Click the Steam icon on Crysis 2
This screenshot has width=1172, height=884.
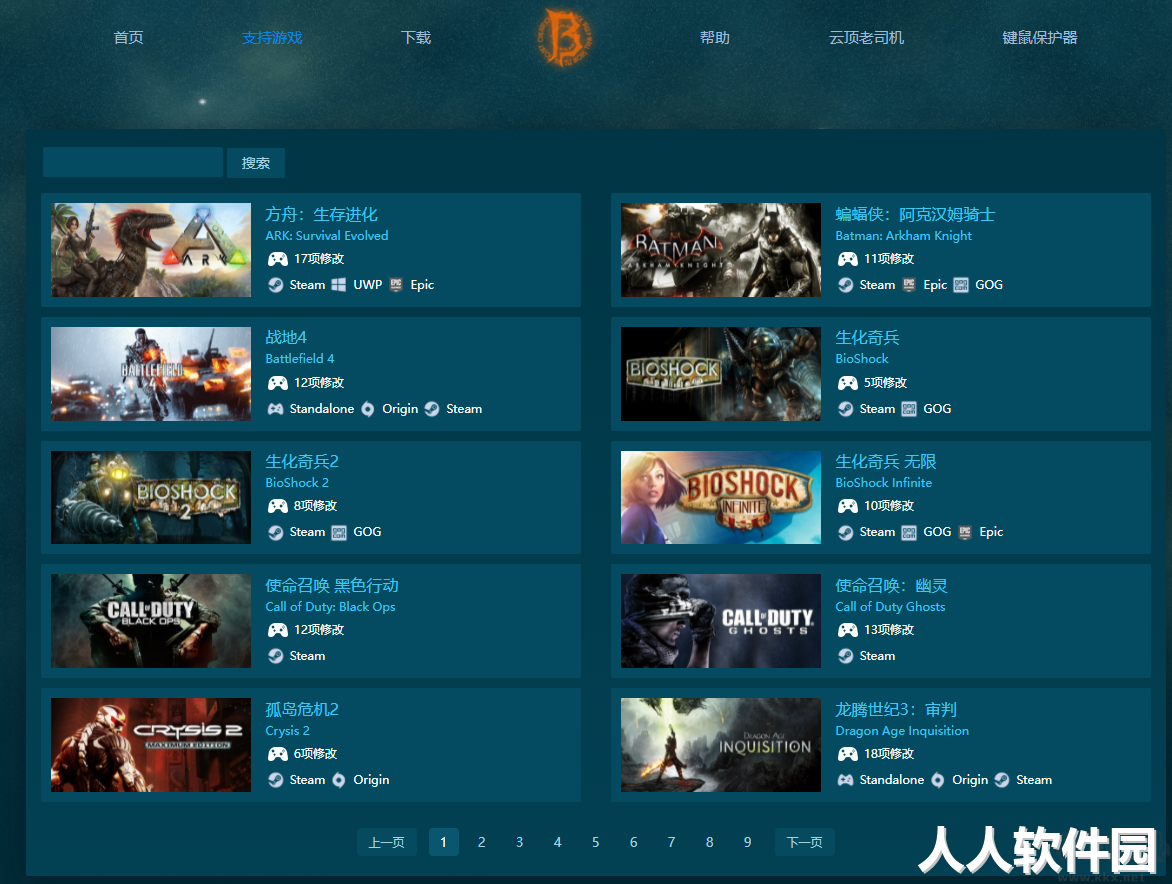click(276, 780)
